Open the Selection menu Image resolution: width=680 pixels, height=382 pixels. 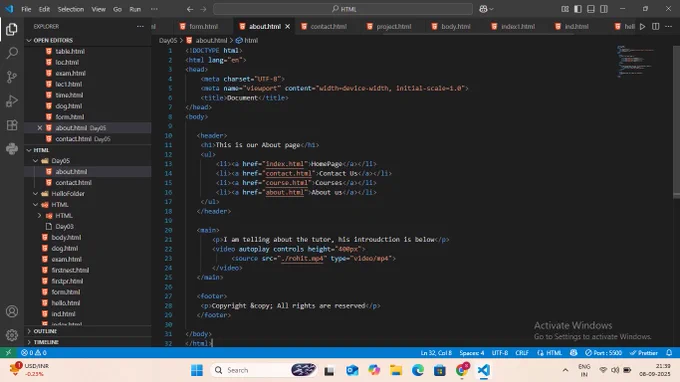point(71,9)
